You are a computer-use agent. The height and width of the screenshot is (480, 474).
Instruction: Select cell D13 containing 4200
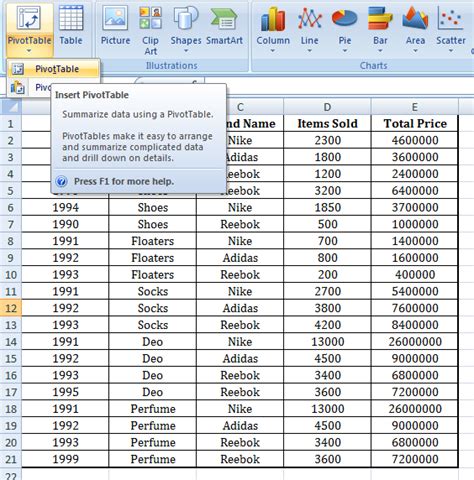coord(327,325)
